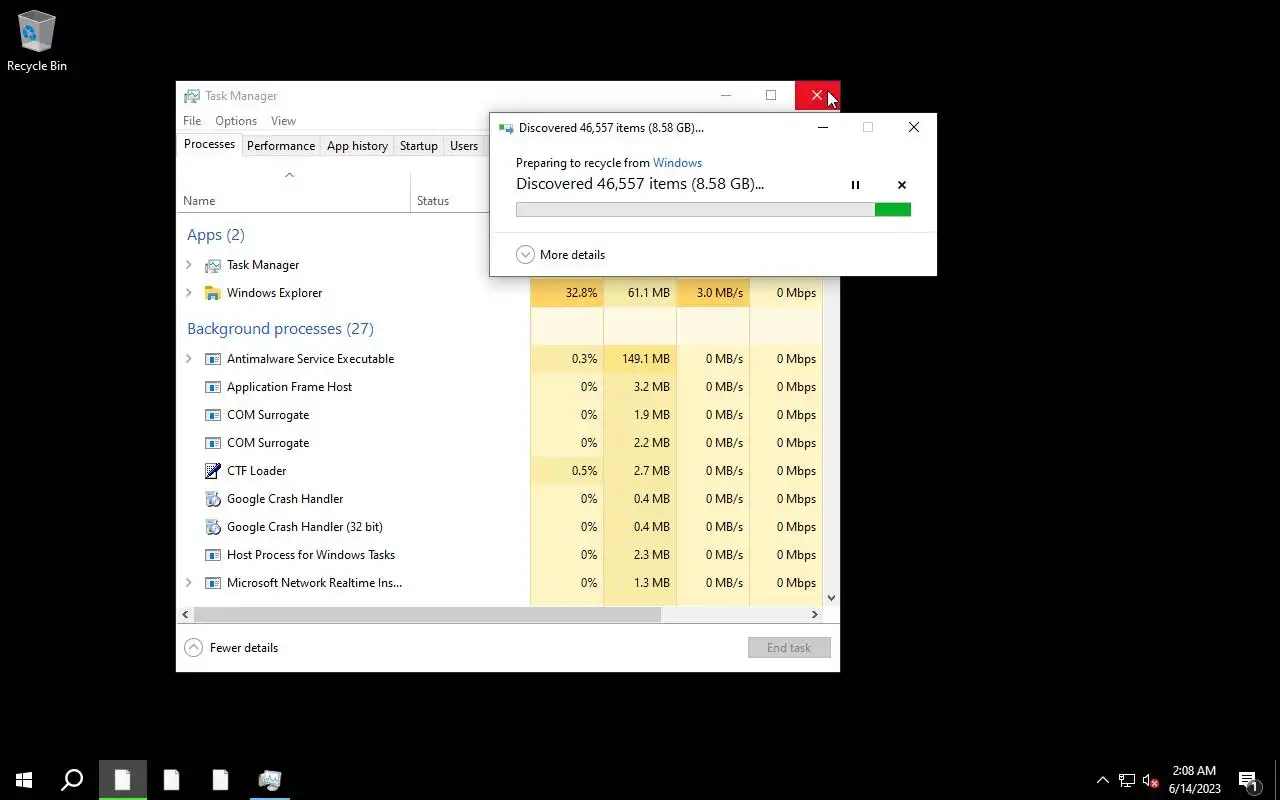This screenshot has width=1280, height=800.
Task: Click the taskbar clock showing 2:08 AM
Action: pyautogui.click(x=1194, y=780)
